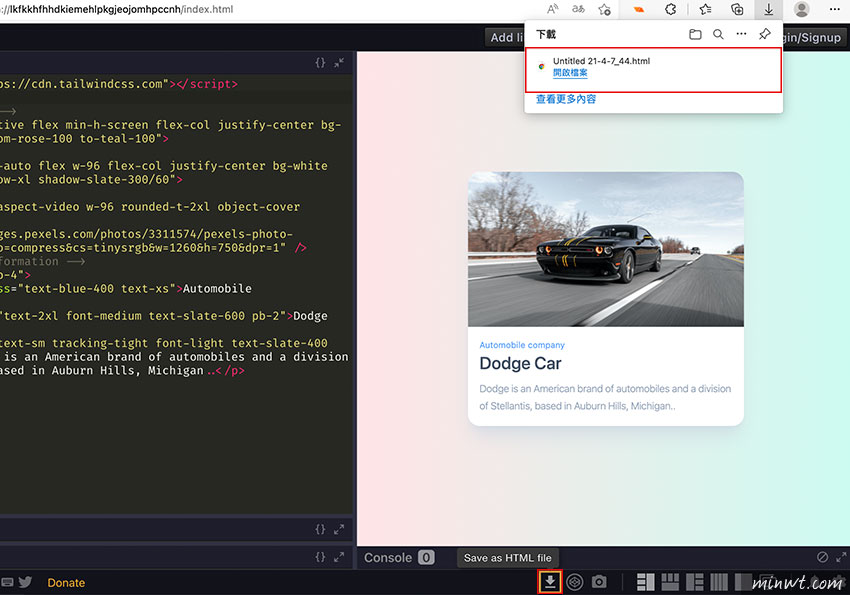850x595 pixels.
Task: Open the browser profile avatar
Action: pos(801,9)
